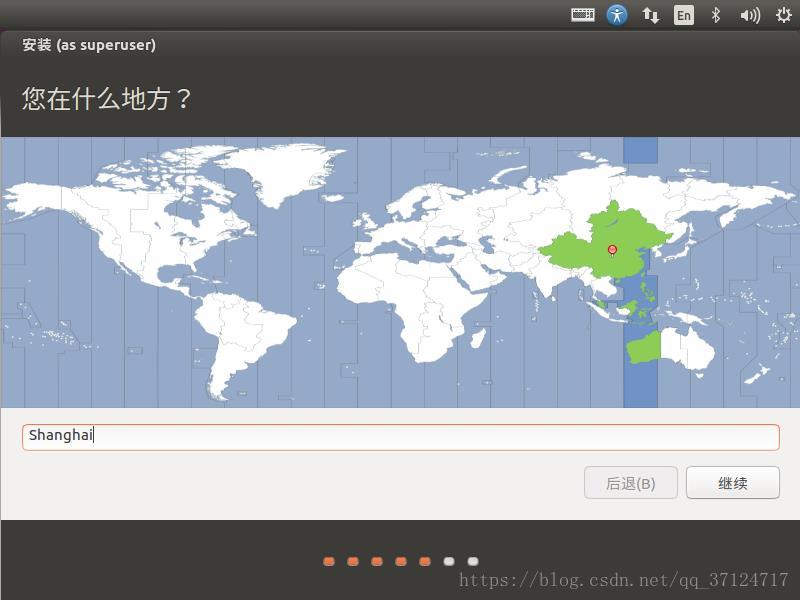Click 安装 (as superuser) window title
This screenshot has height=600, width=800.
[89, 45]
